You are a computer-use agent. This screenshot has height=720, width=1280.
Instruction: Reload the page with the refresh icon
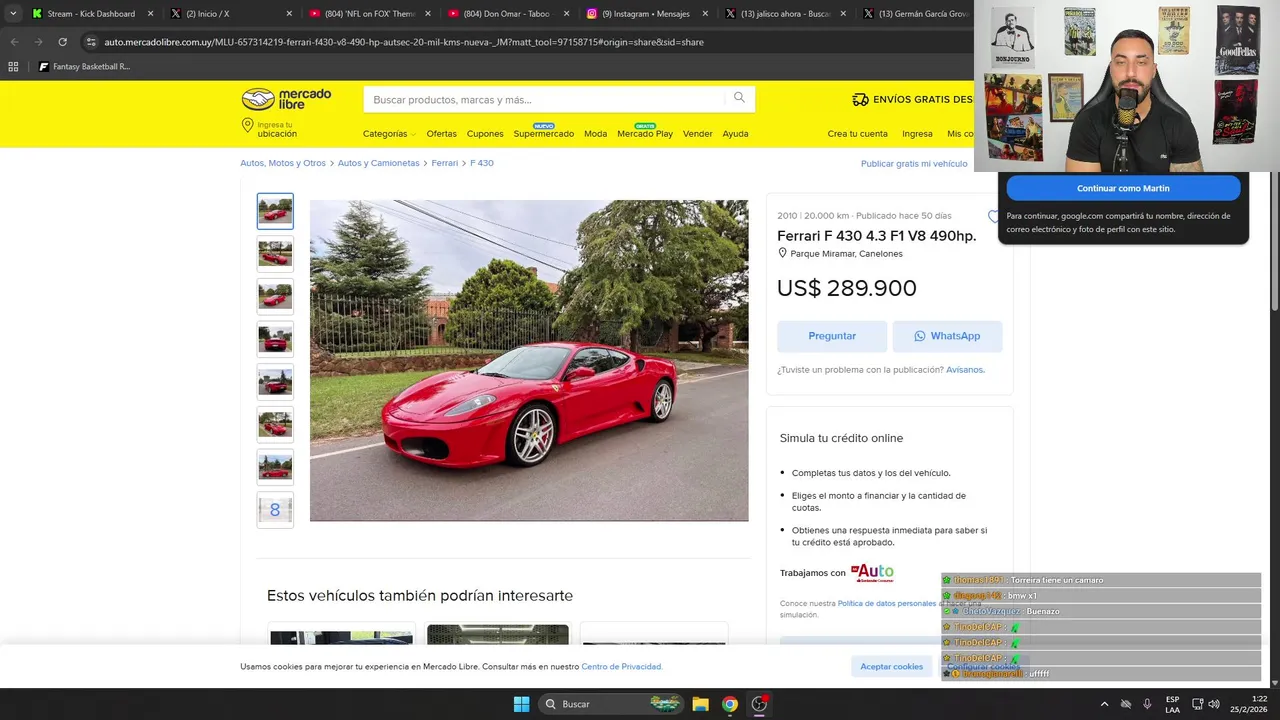(x=62, y=42)
